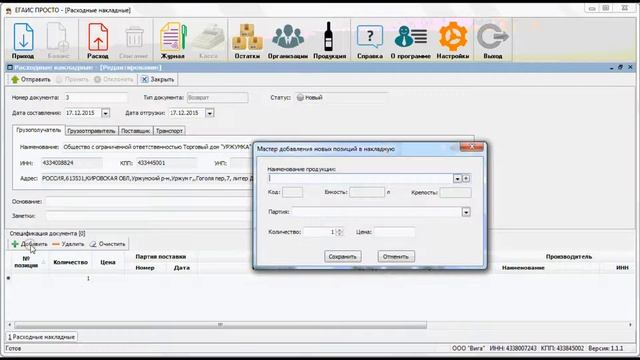Open Настройки gear icon

(x=453, y=40)
